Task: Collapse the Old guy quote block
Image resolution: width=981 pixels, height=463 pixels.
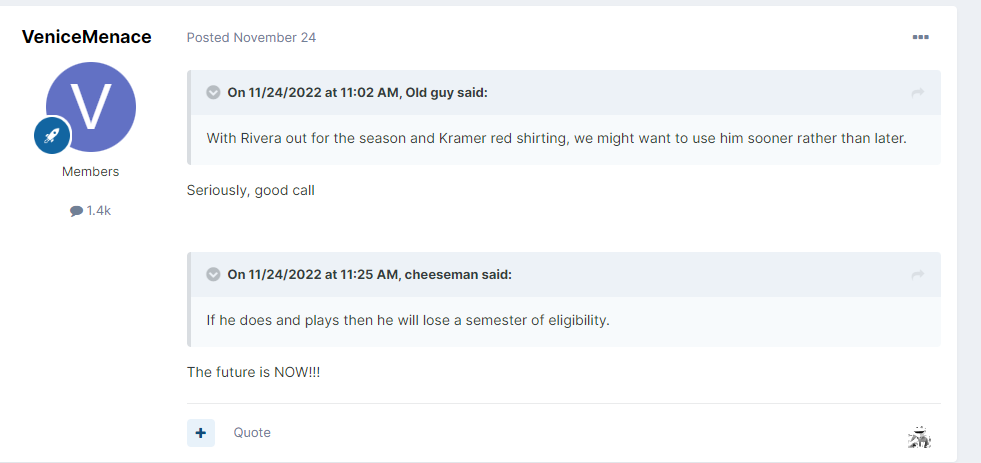Action: (x=213, y=93)
